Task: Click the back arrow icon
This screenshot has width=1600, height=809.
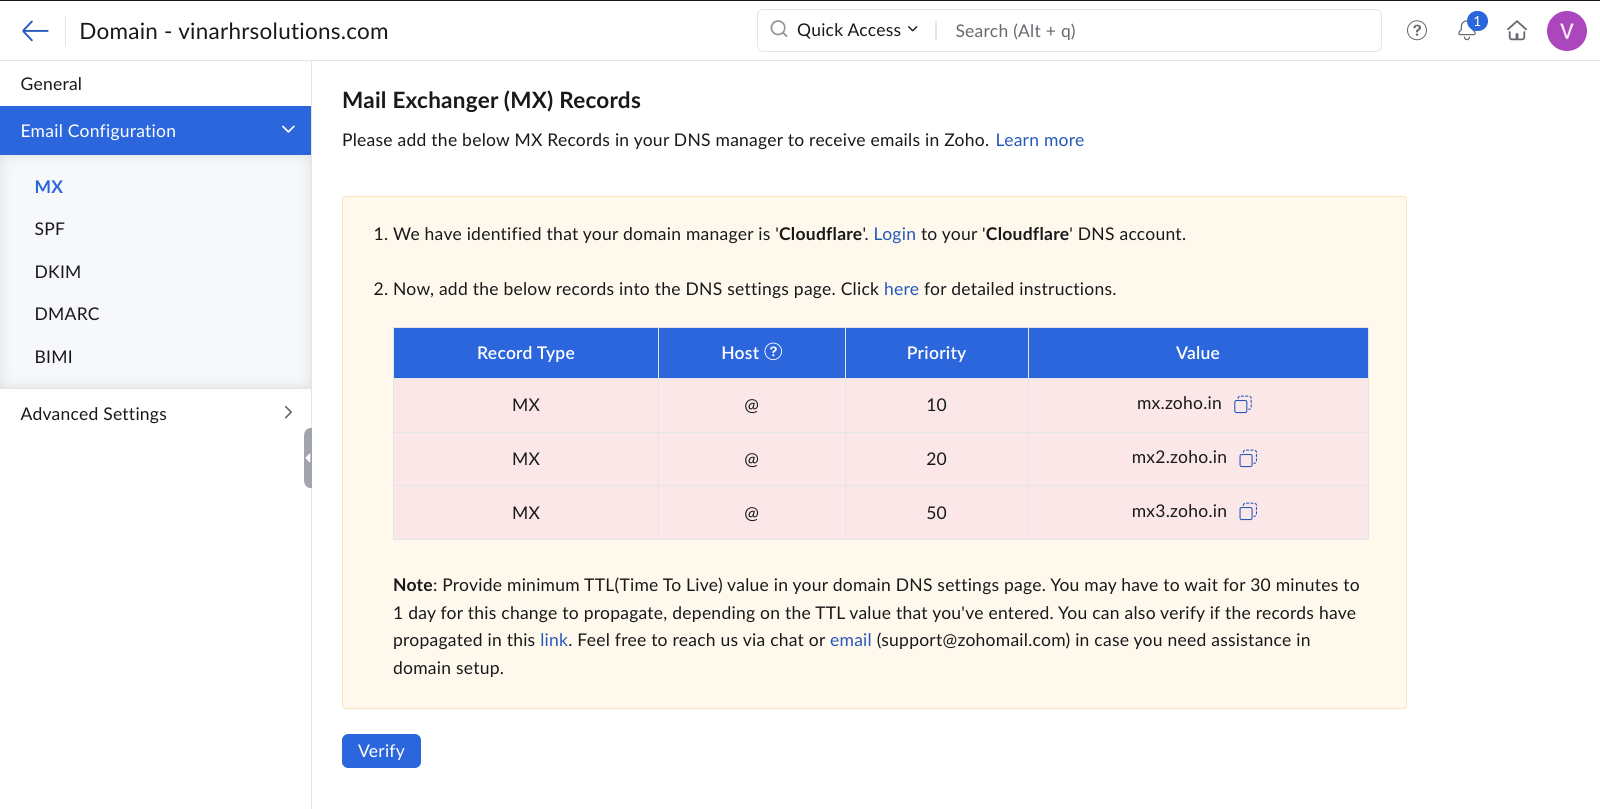Action: click(x=35, y=31)
